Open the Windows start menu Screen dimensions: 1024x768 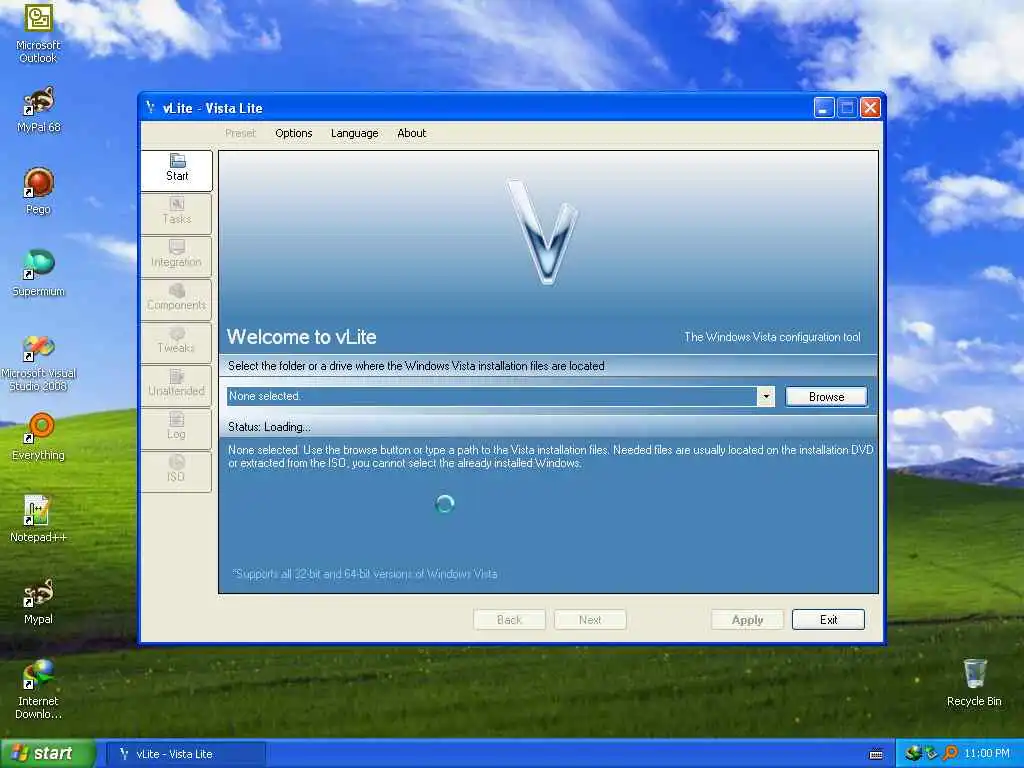[x=47, y=753]
